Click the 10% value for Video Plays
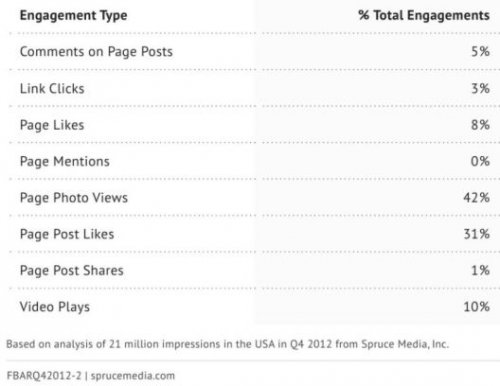 (477, 307)
